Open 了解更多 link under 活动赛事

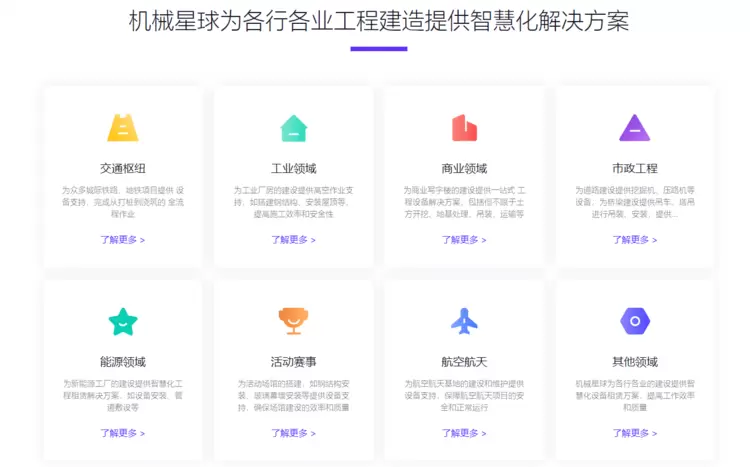294,433
